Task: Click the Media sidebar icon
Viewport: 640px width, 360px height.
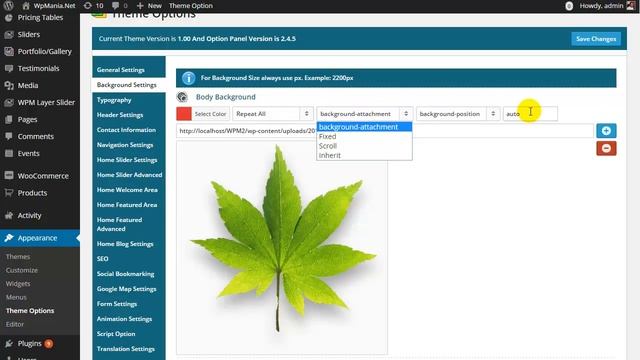Action: 9,85
